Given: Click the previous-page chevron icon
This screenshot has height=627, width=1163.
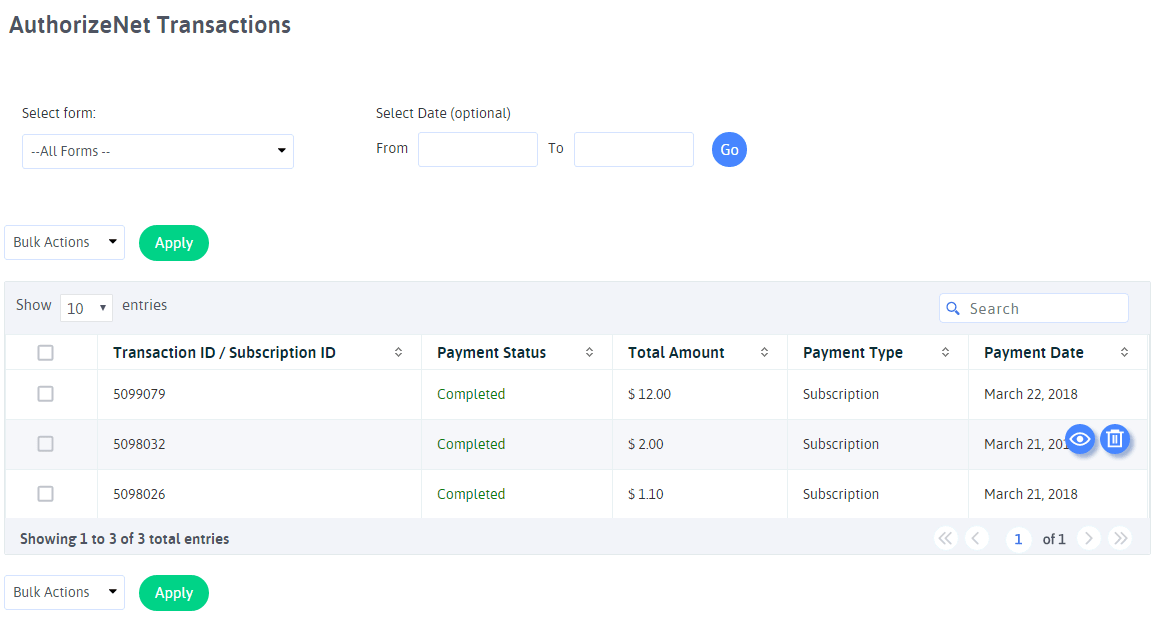Looking at the screenshot, I should pos(977,538).
